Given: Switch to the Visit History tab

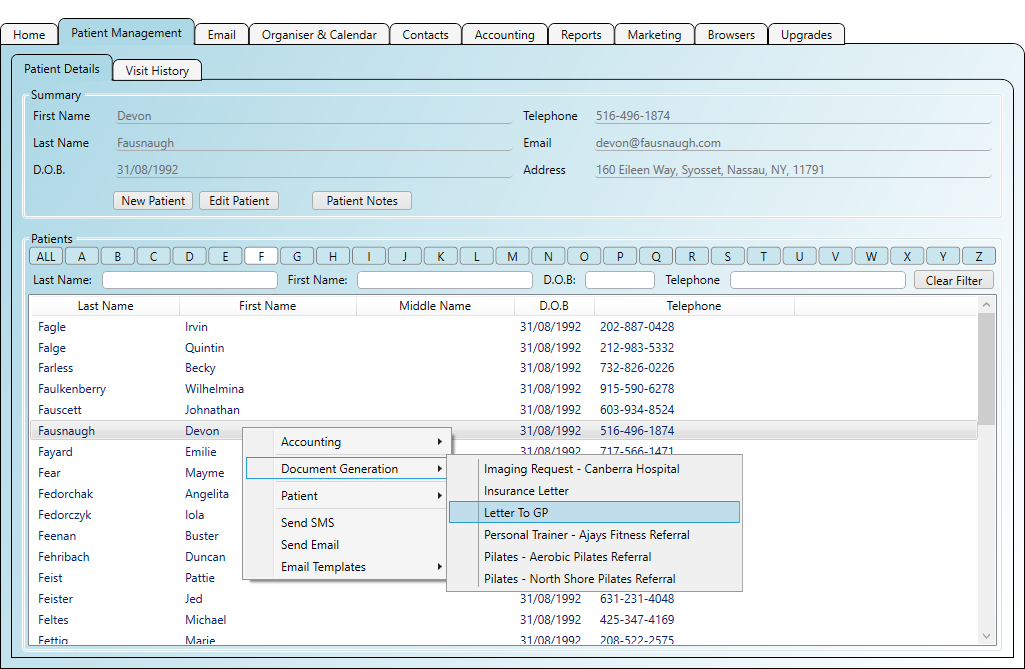Looking at the screenshot, I should click(156, 70).
